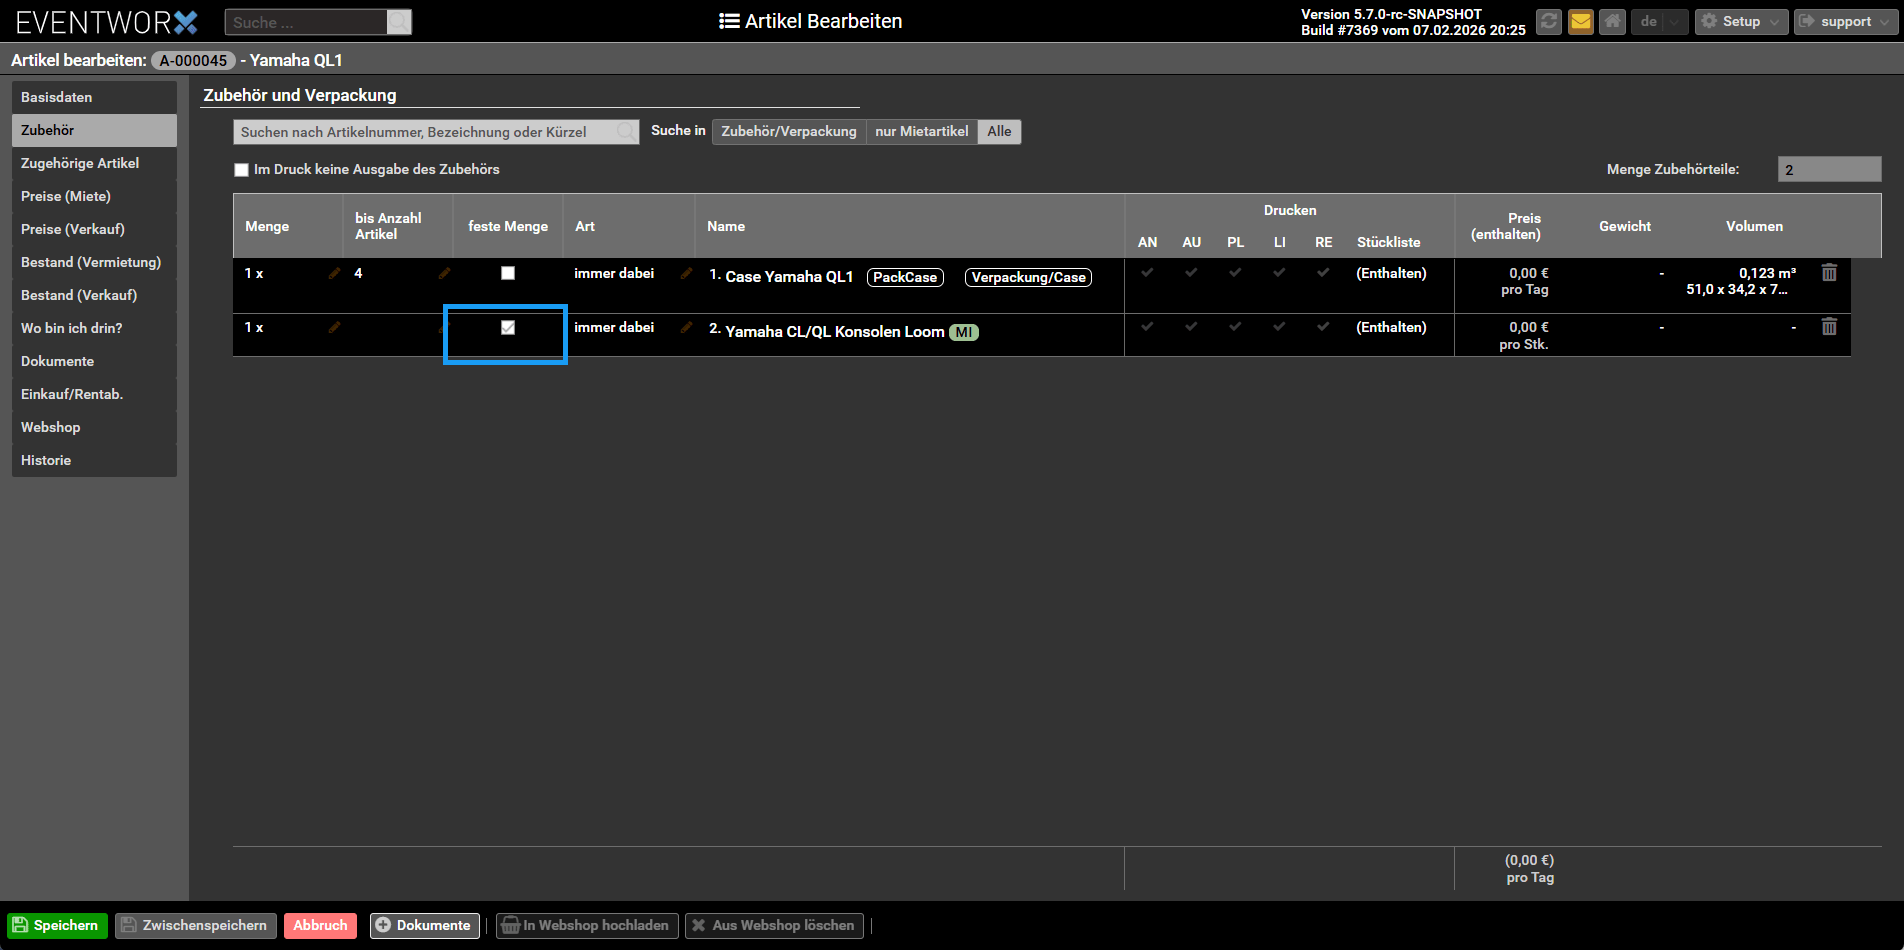The image size is (1904, 950).
Task: Click the accessory search input field
Action: coord(425,132)
